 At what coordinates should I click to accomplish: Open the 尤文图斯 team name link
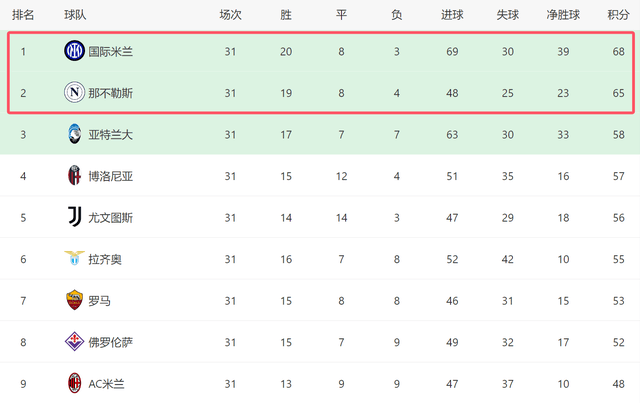coord(110,217)
